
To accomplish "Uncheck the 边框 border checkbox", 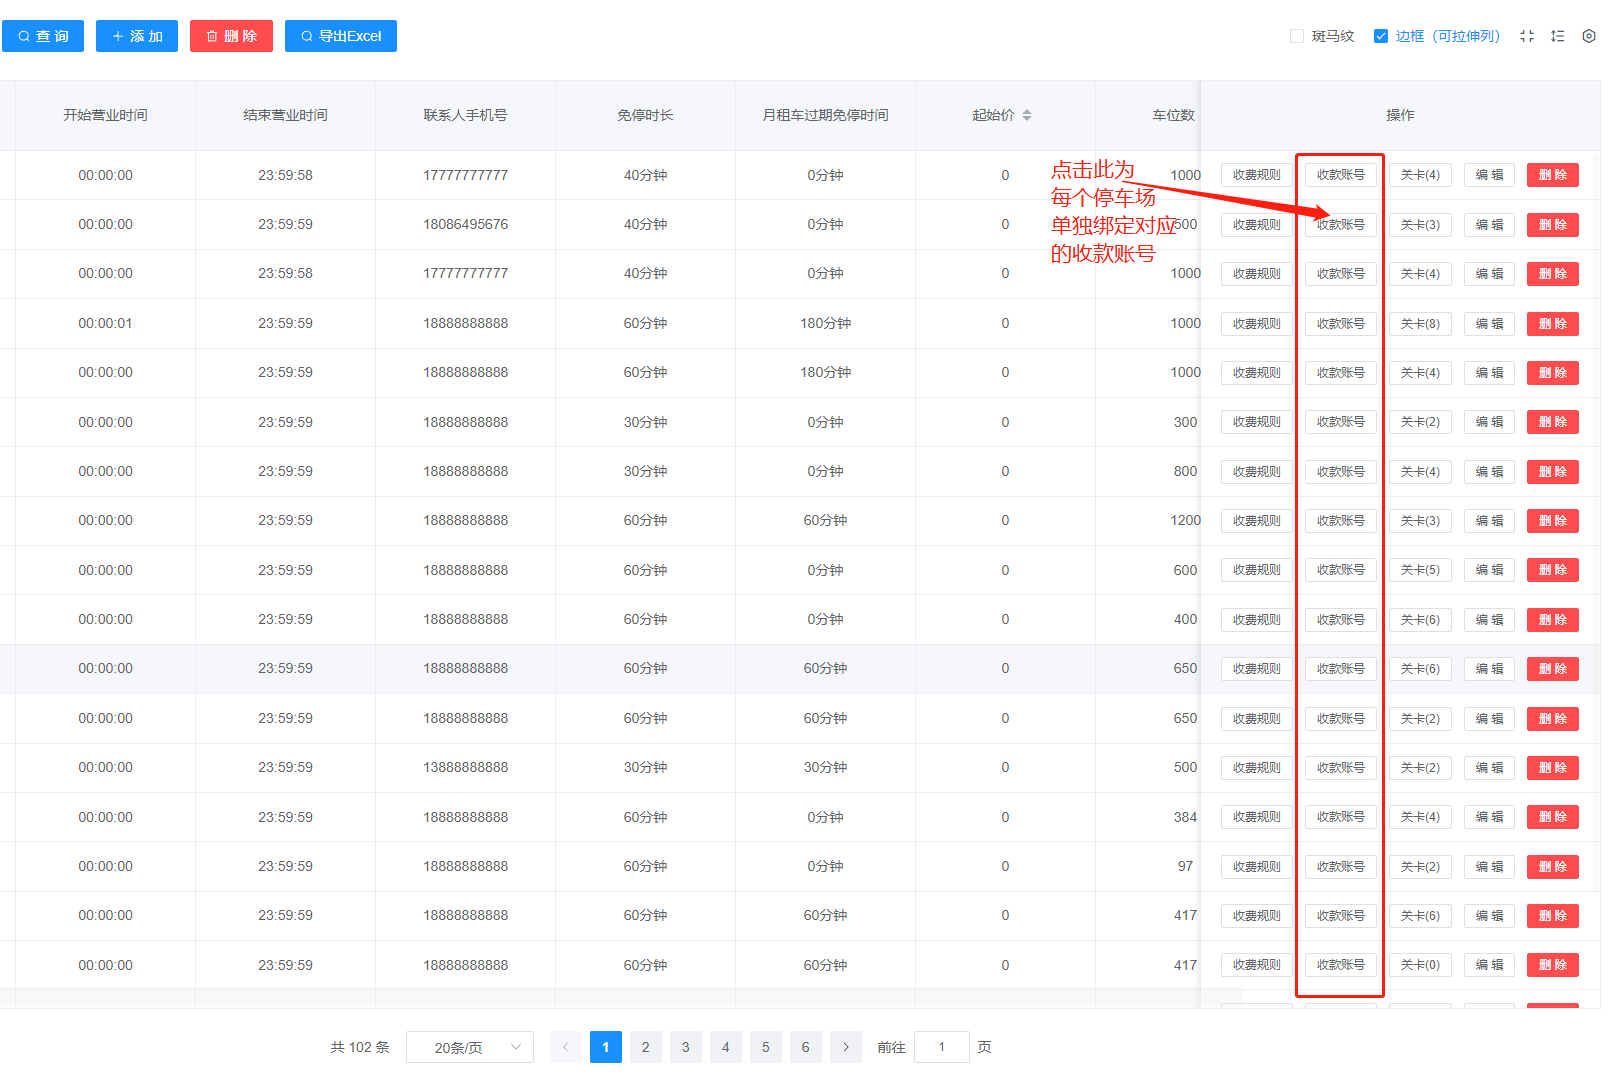I will point(1381,36).
